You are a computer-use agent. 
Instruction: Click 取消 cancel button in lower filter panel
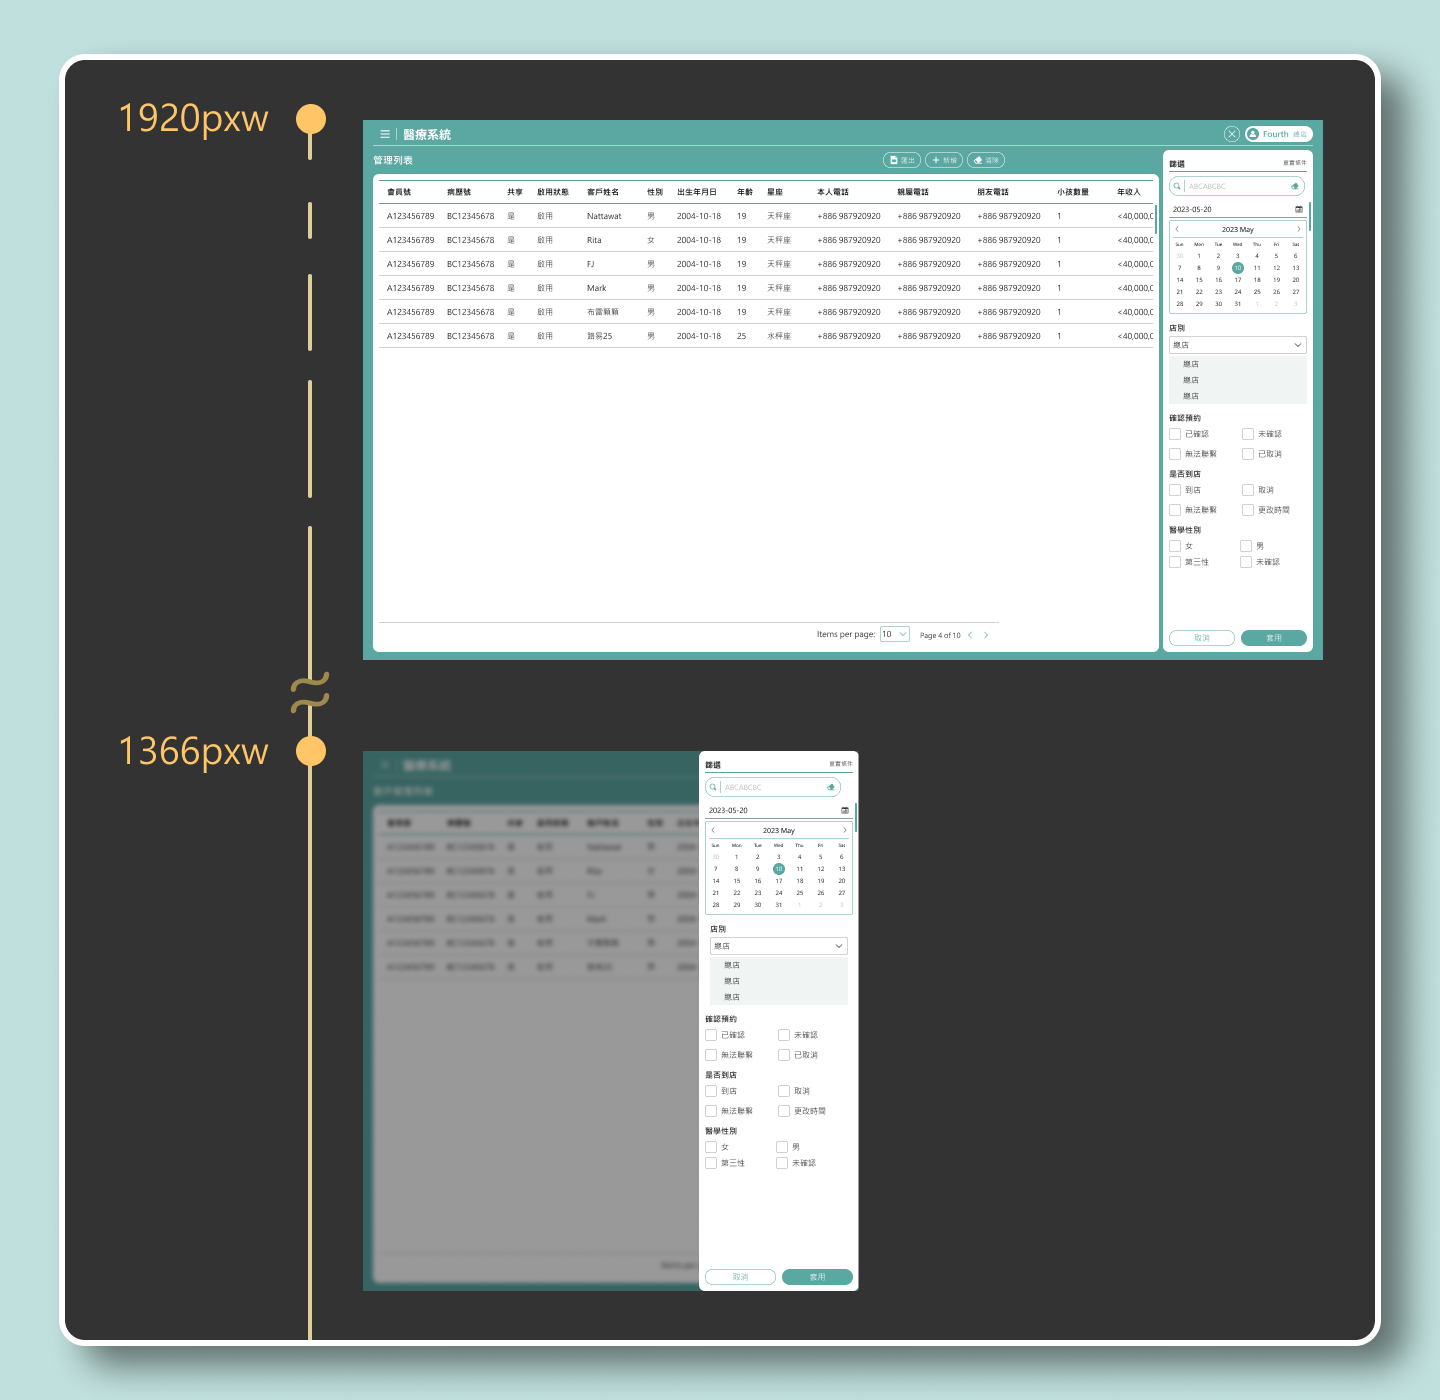[x=740, y=1277]
